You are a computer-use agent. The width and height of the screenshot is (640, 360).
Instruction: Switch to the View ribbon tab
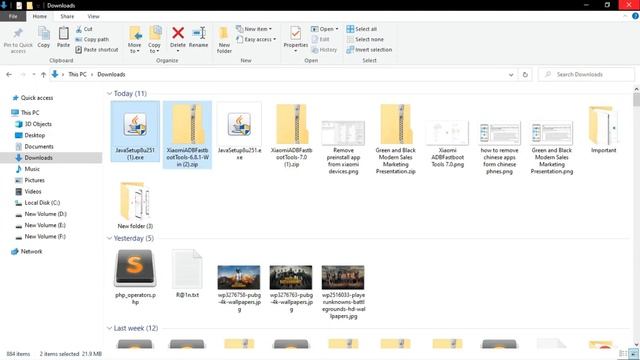click(93, 16)
